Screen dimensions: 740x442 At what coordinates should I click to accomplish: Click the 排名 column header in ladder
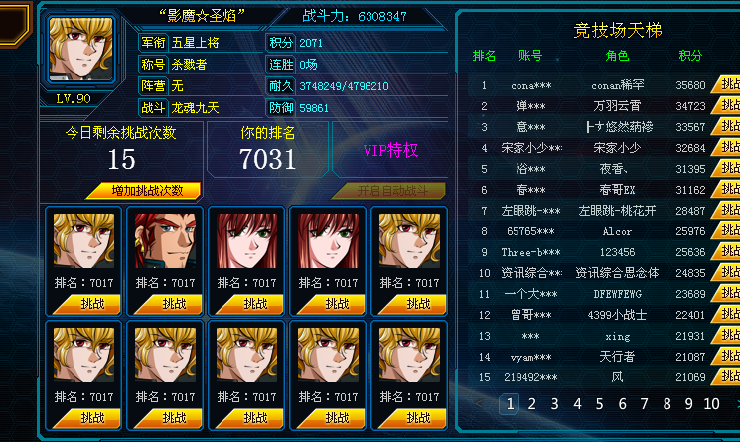[x=484, y=56]
